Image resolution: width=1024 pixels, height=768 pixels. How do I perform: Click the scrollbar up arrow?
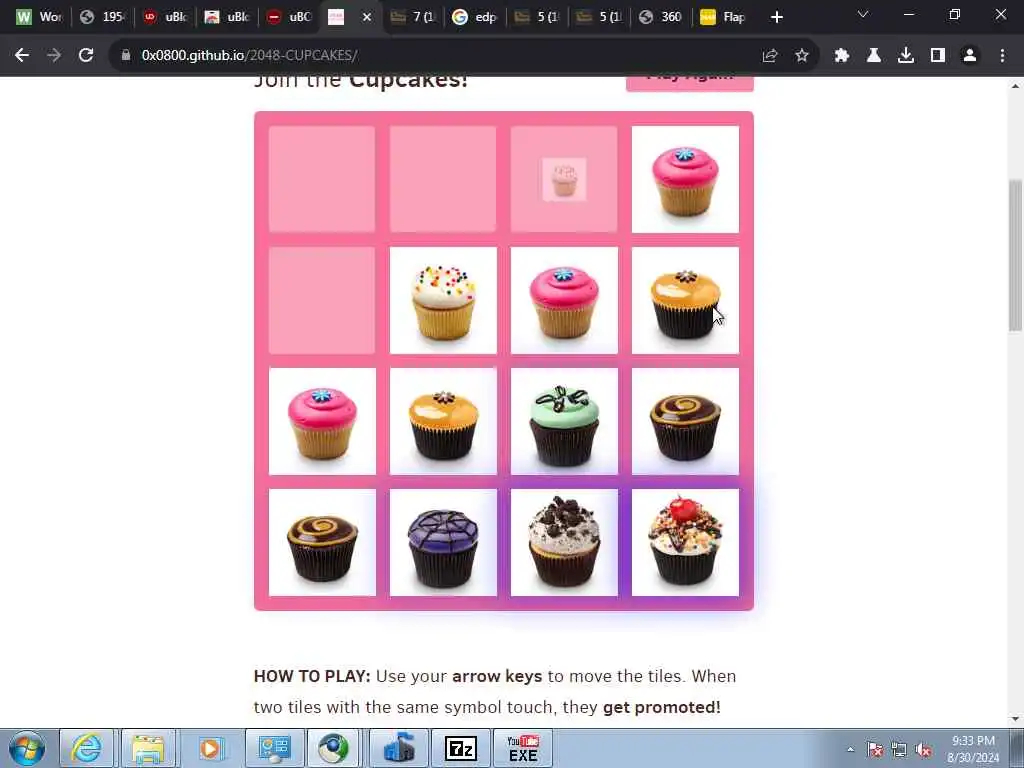coord(1016,86)
